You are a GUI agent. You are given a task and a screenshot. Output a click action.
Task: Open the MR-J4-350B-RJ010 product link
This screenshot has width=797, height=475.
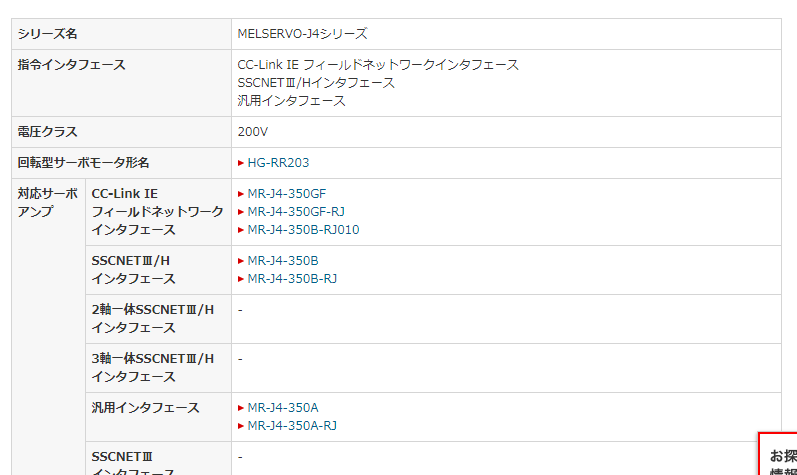[303, 229]
